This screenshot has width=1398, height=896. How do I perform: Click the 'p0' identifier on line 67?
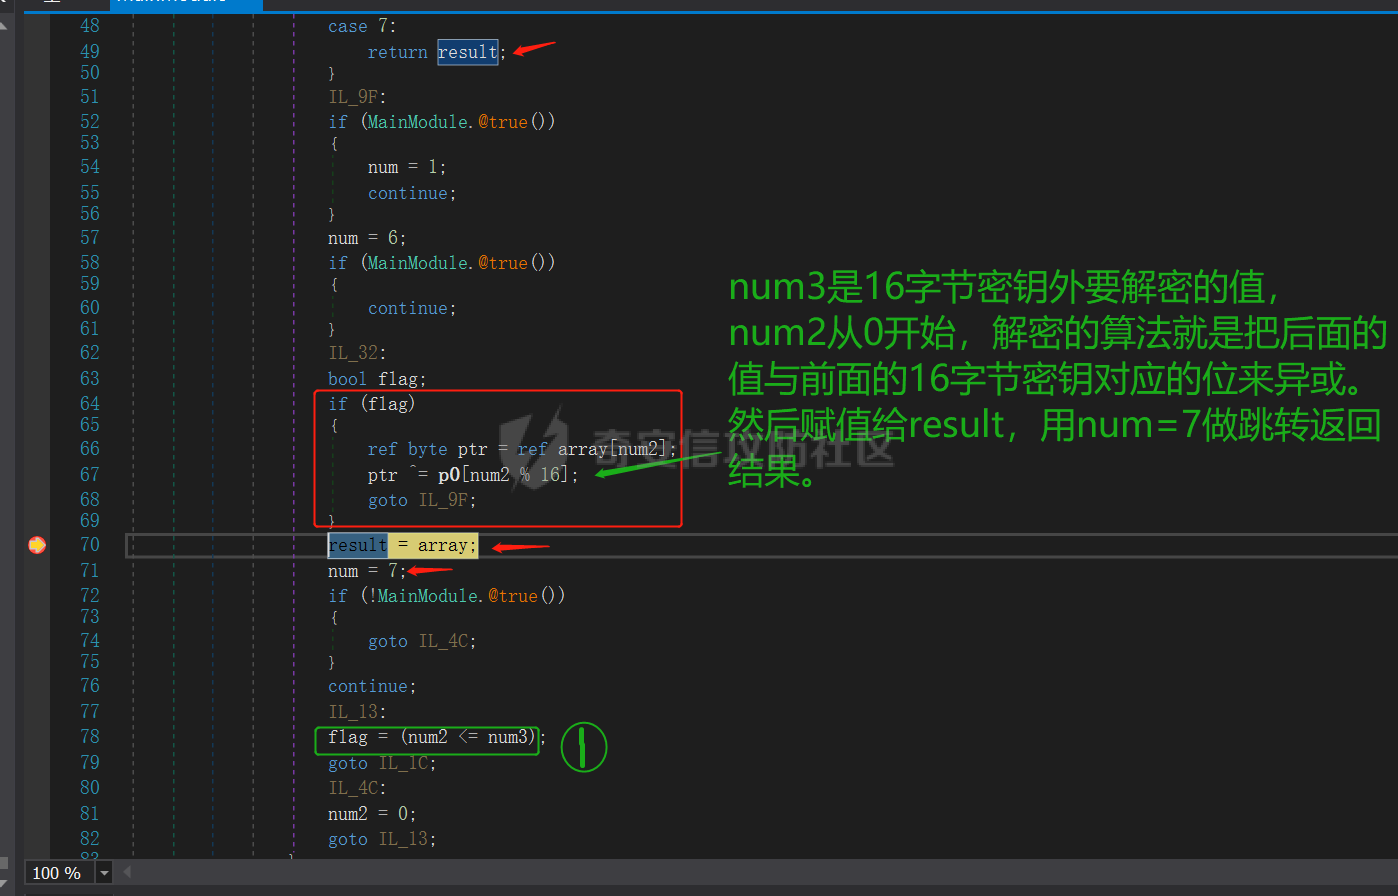448,474
